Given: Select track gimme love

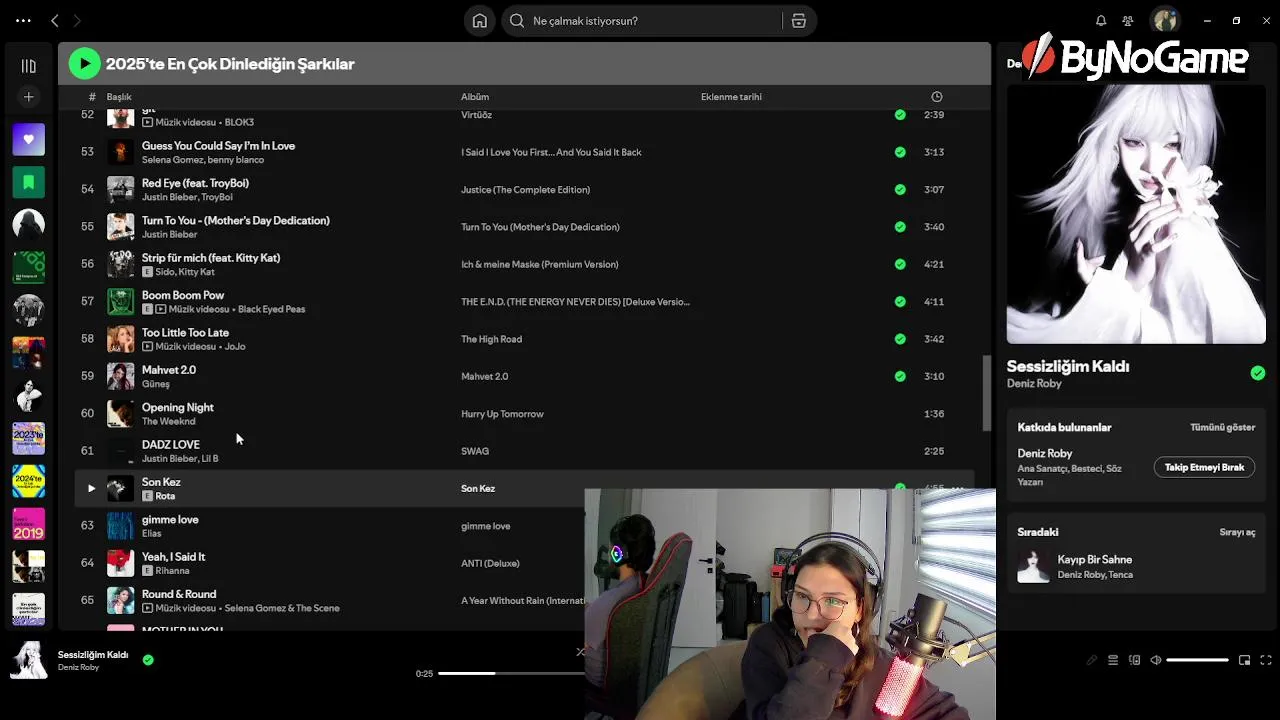Looking at the screenshot, I should click(x=170, y=520).
